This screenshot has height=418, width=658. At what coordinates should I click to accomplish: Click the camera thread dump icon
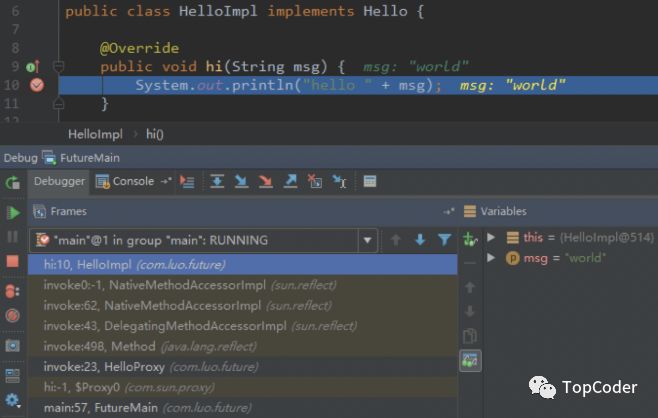click(x=13, y=346)
